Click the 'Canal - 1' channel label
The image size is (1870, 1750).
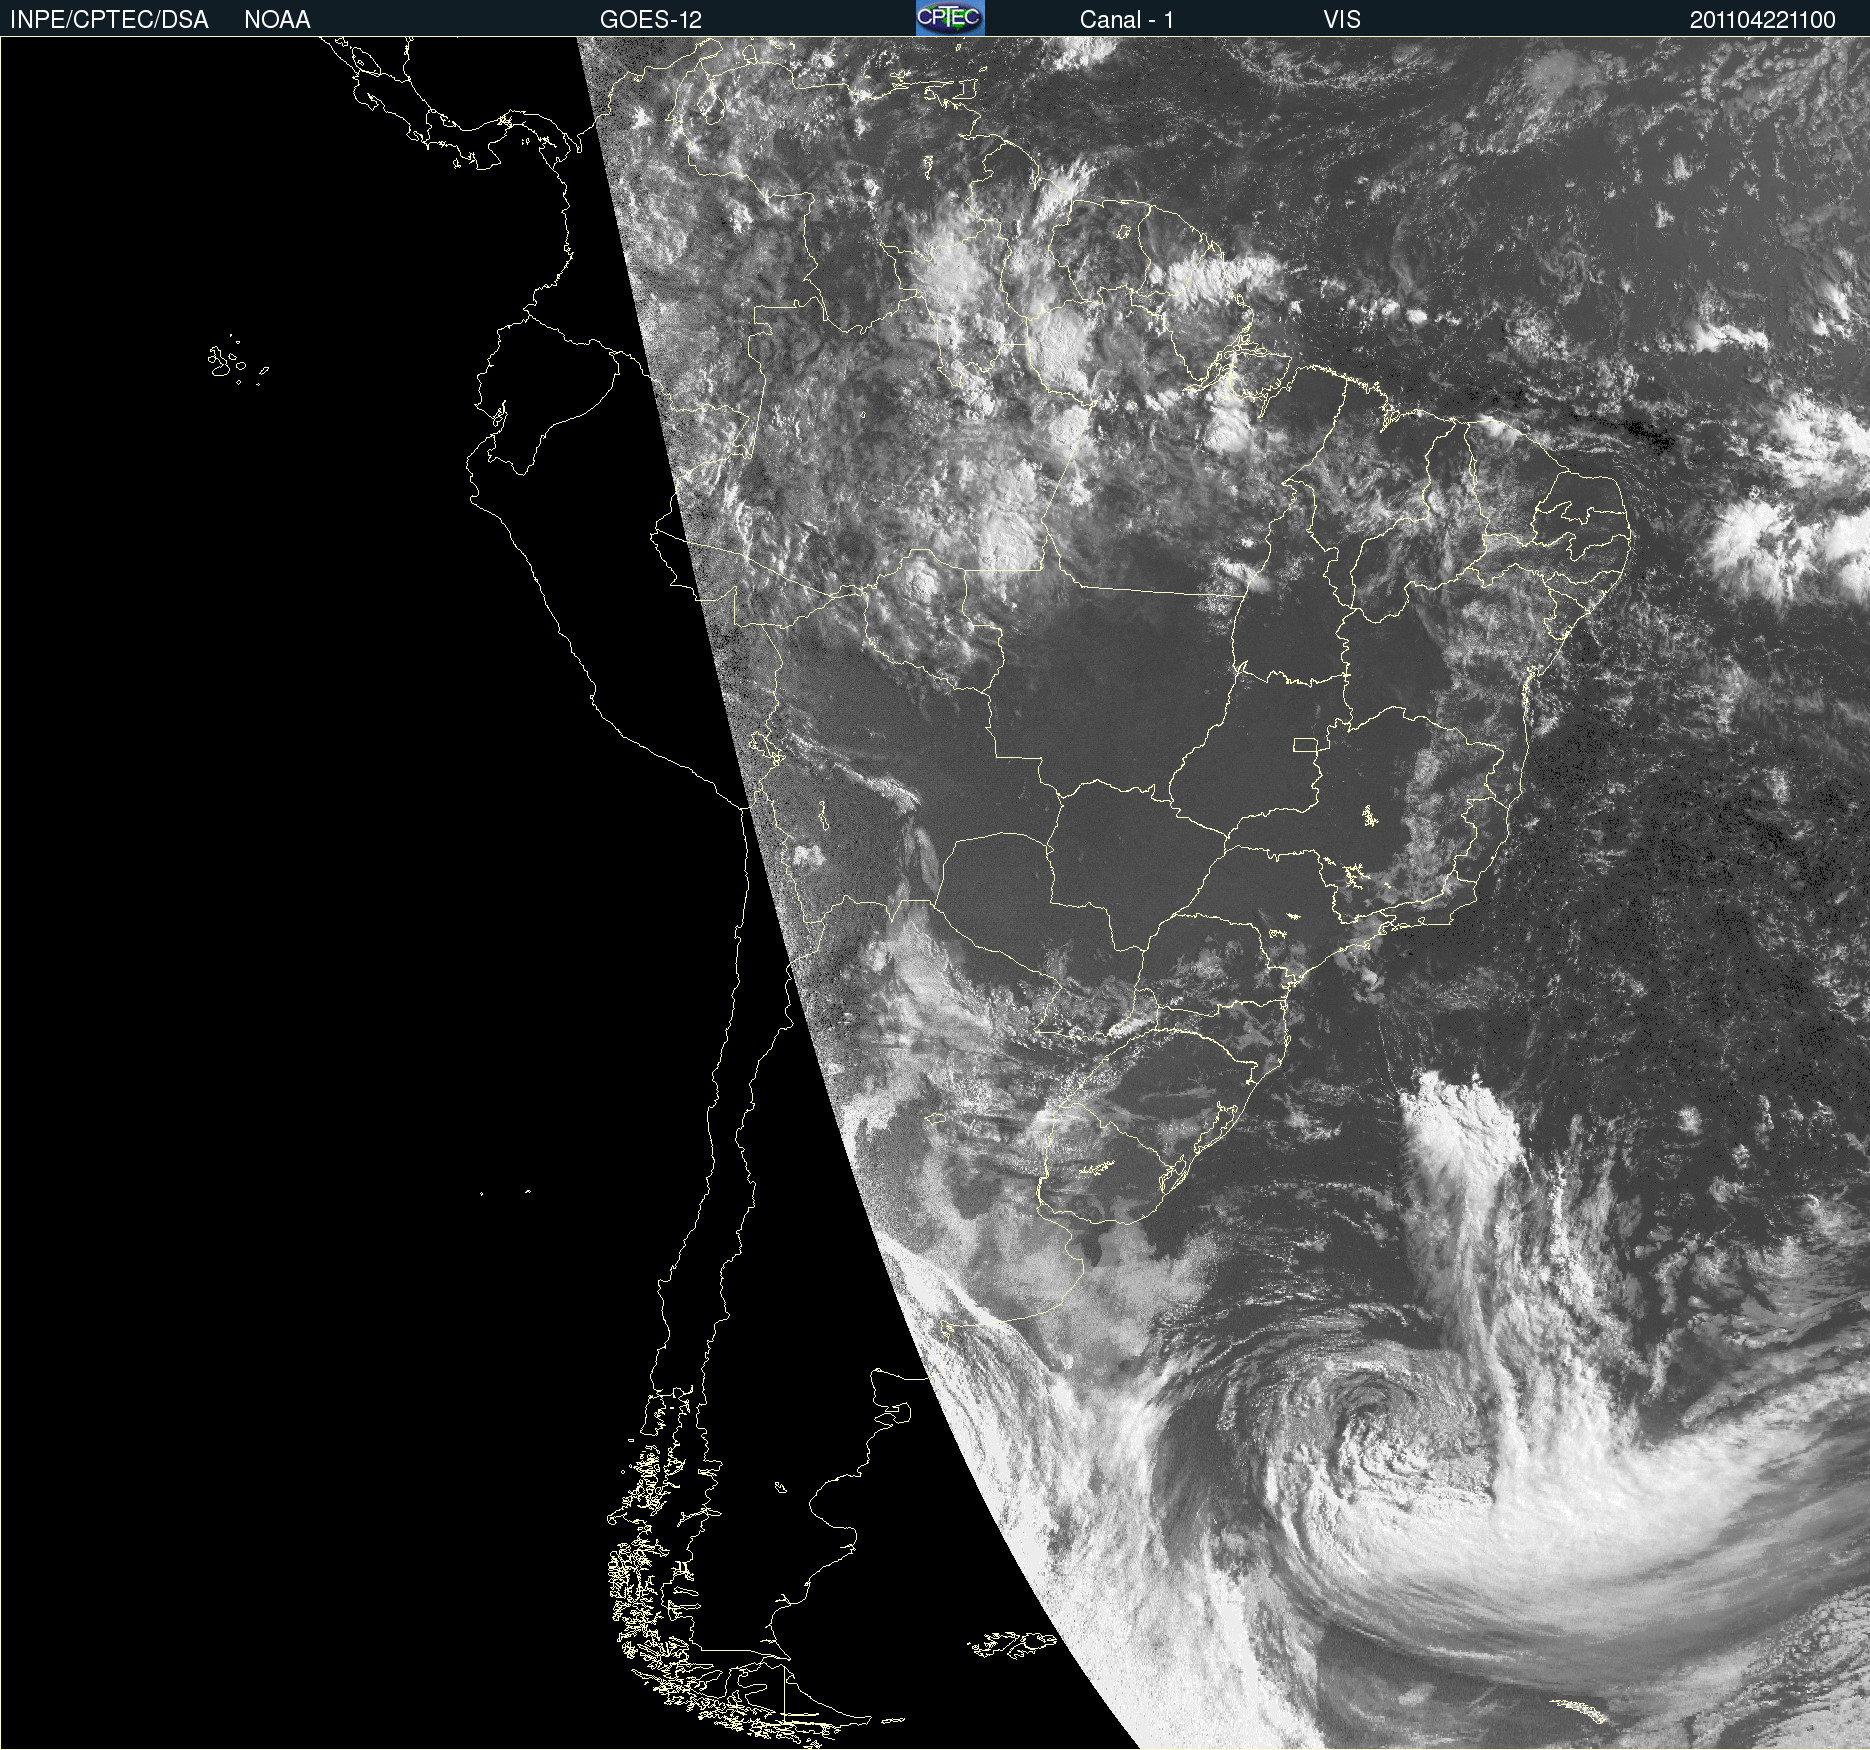coord(1127,20)
